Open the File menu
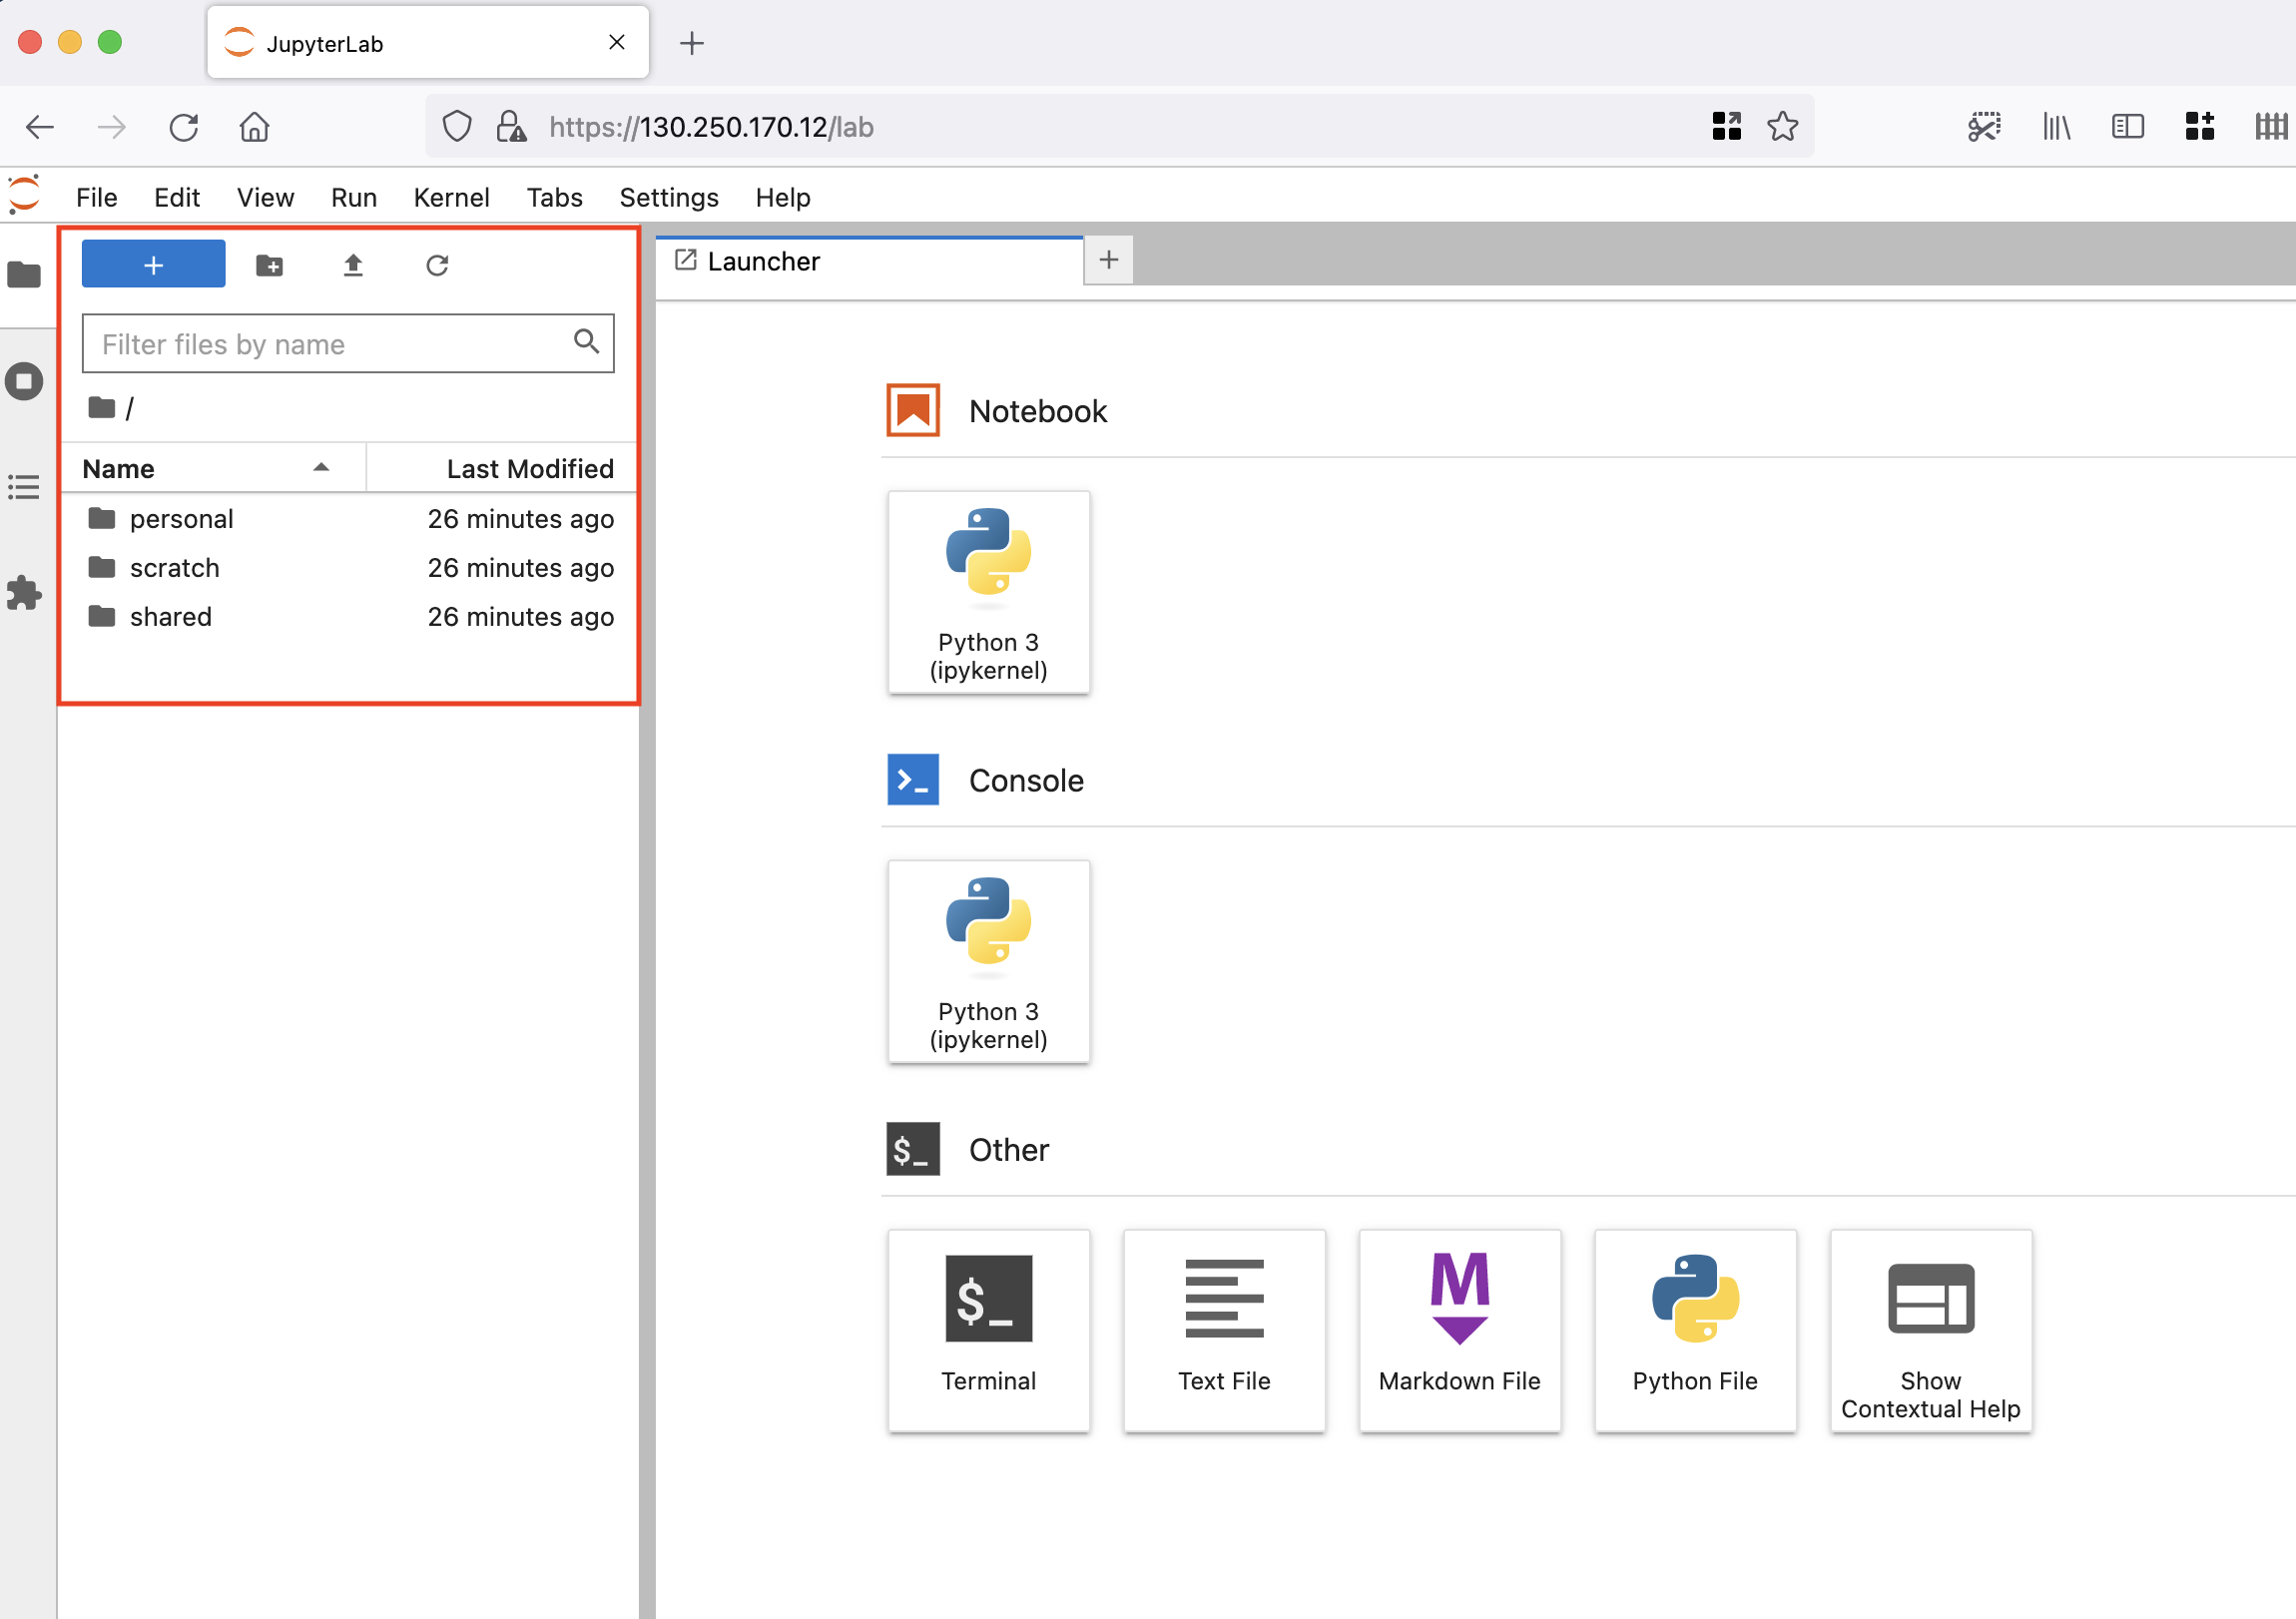This screenshot has width=2296, height=1619. pos(96,197)
